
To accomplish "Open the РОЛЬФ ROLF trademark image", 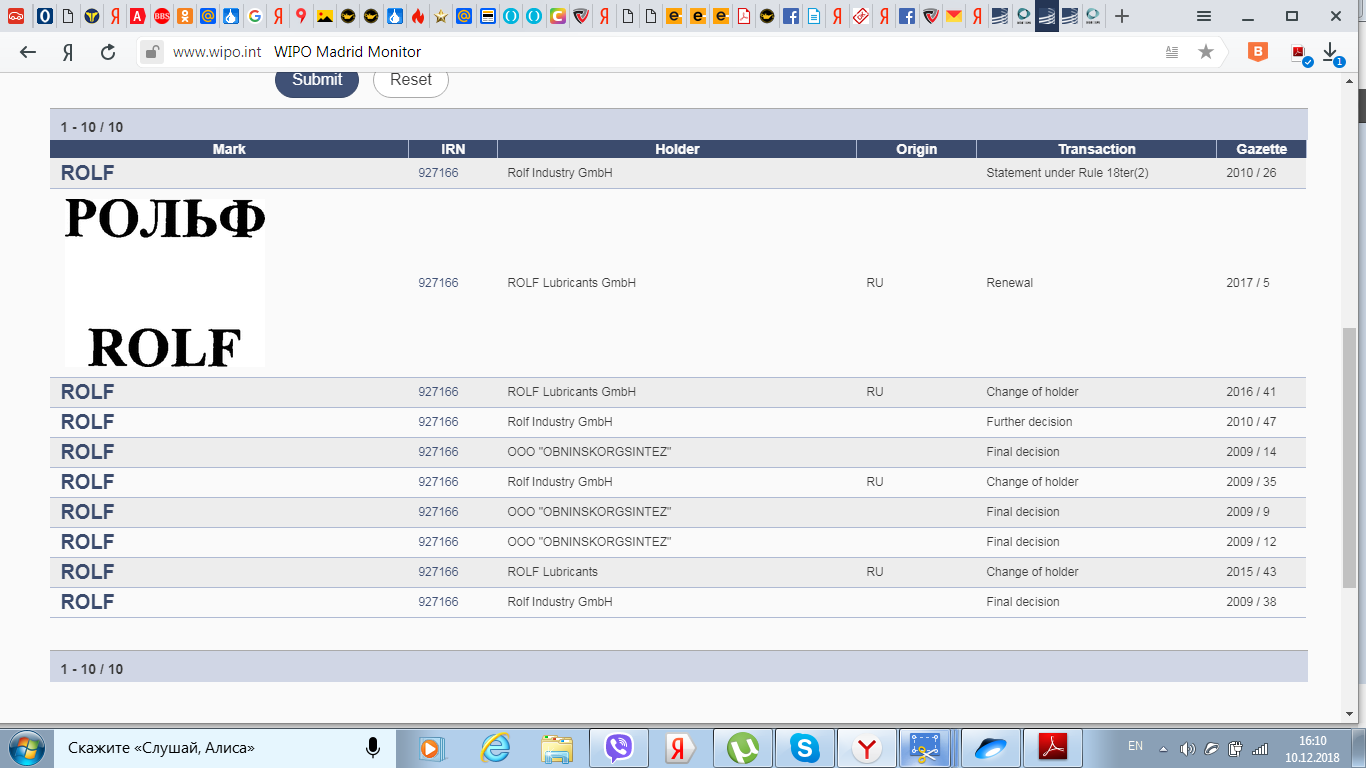I will tap(165, 283).
